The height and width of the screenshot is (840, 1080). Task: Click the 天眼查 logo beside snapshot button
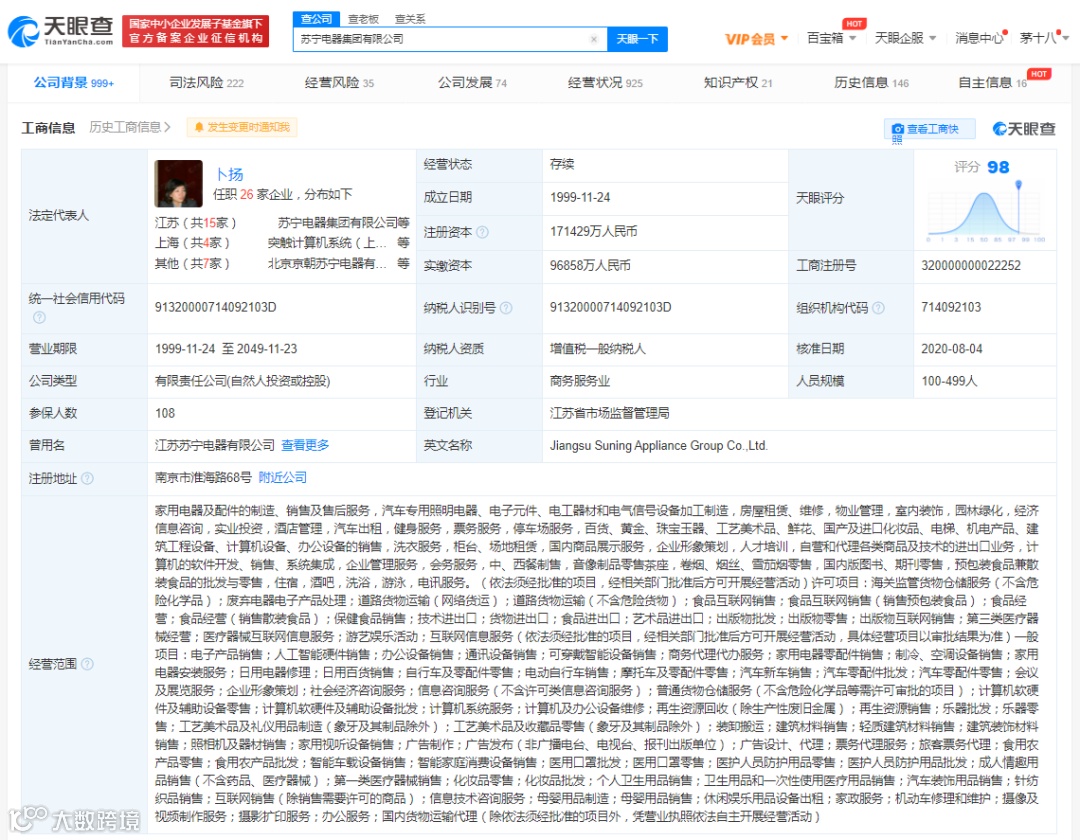tap(1024, 129)
